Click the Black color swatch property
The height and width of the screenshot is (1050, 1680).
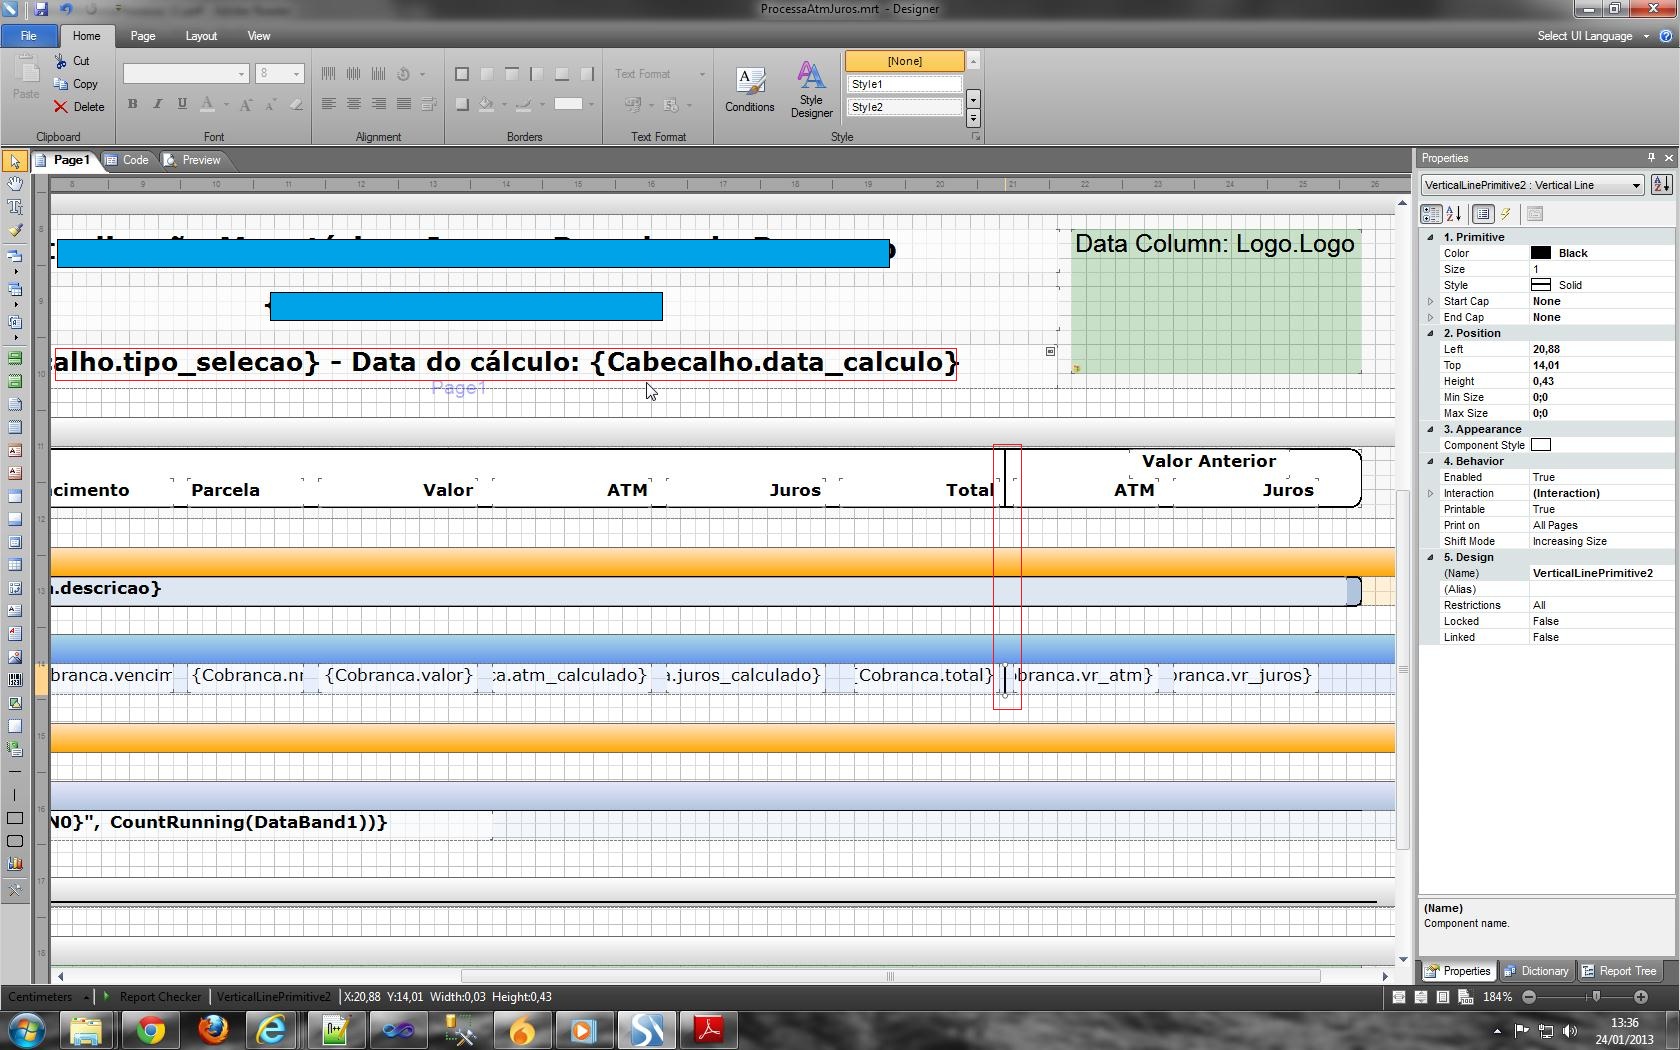1541,253
